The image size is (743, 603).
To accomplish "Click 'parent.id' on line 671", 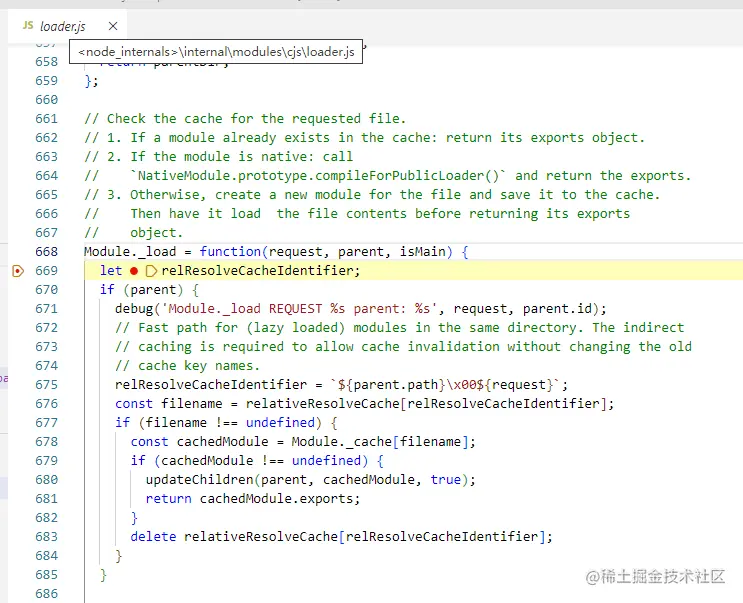I will [557, 309].
